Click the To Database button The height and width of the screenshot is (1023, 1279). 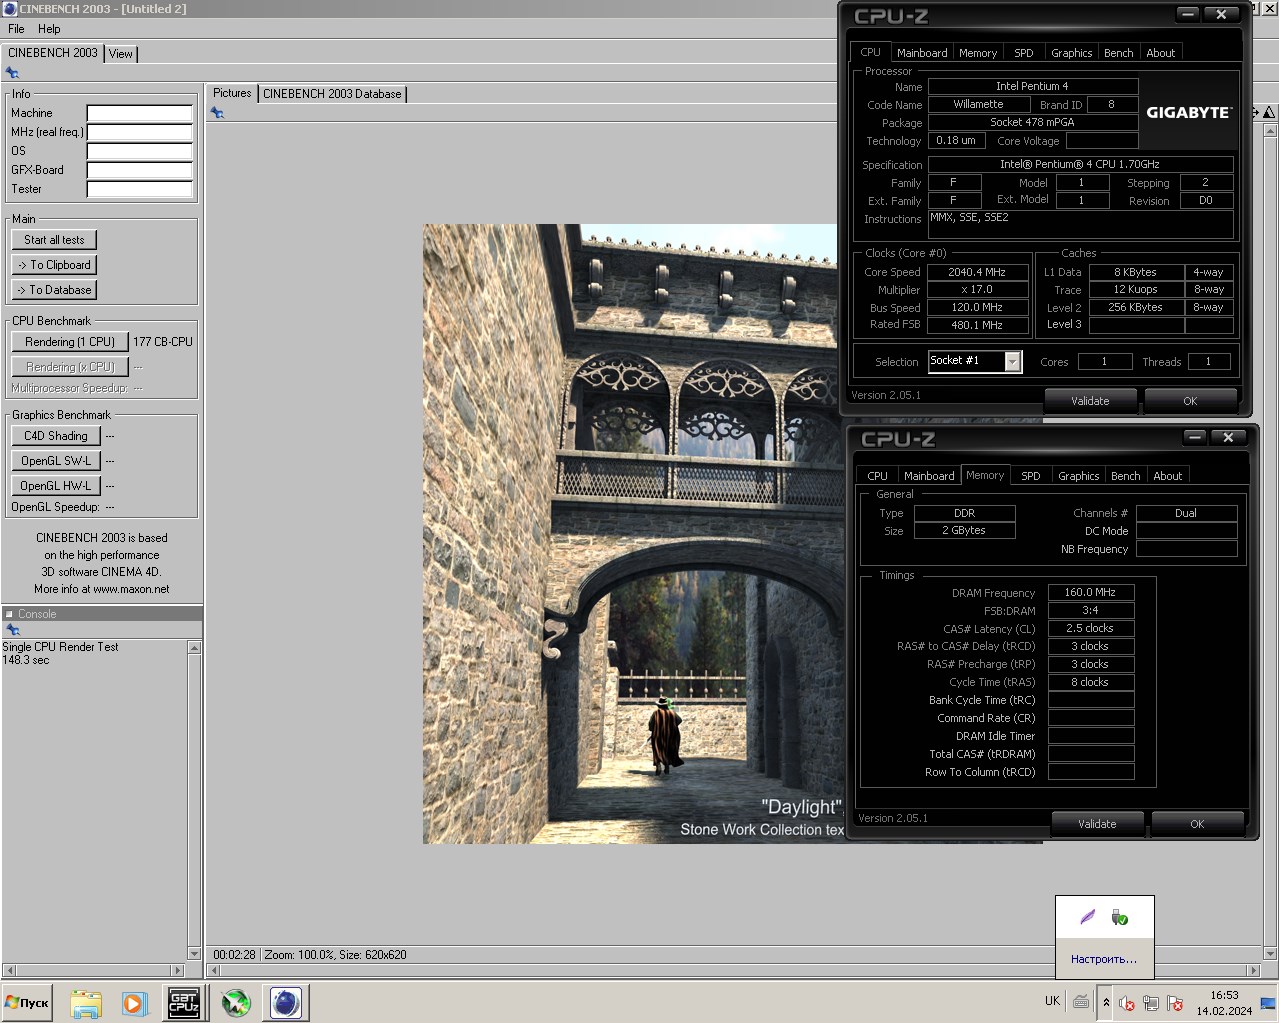pyautogui.click(x=54, y=290)
